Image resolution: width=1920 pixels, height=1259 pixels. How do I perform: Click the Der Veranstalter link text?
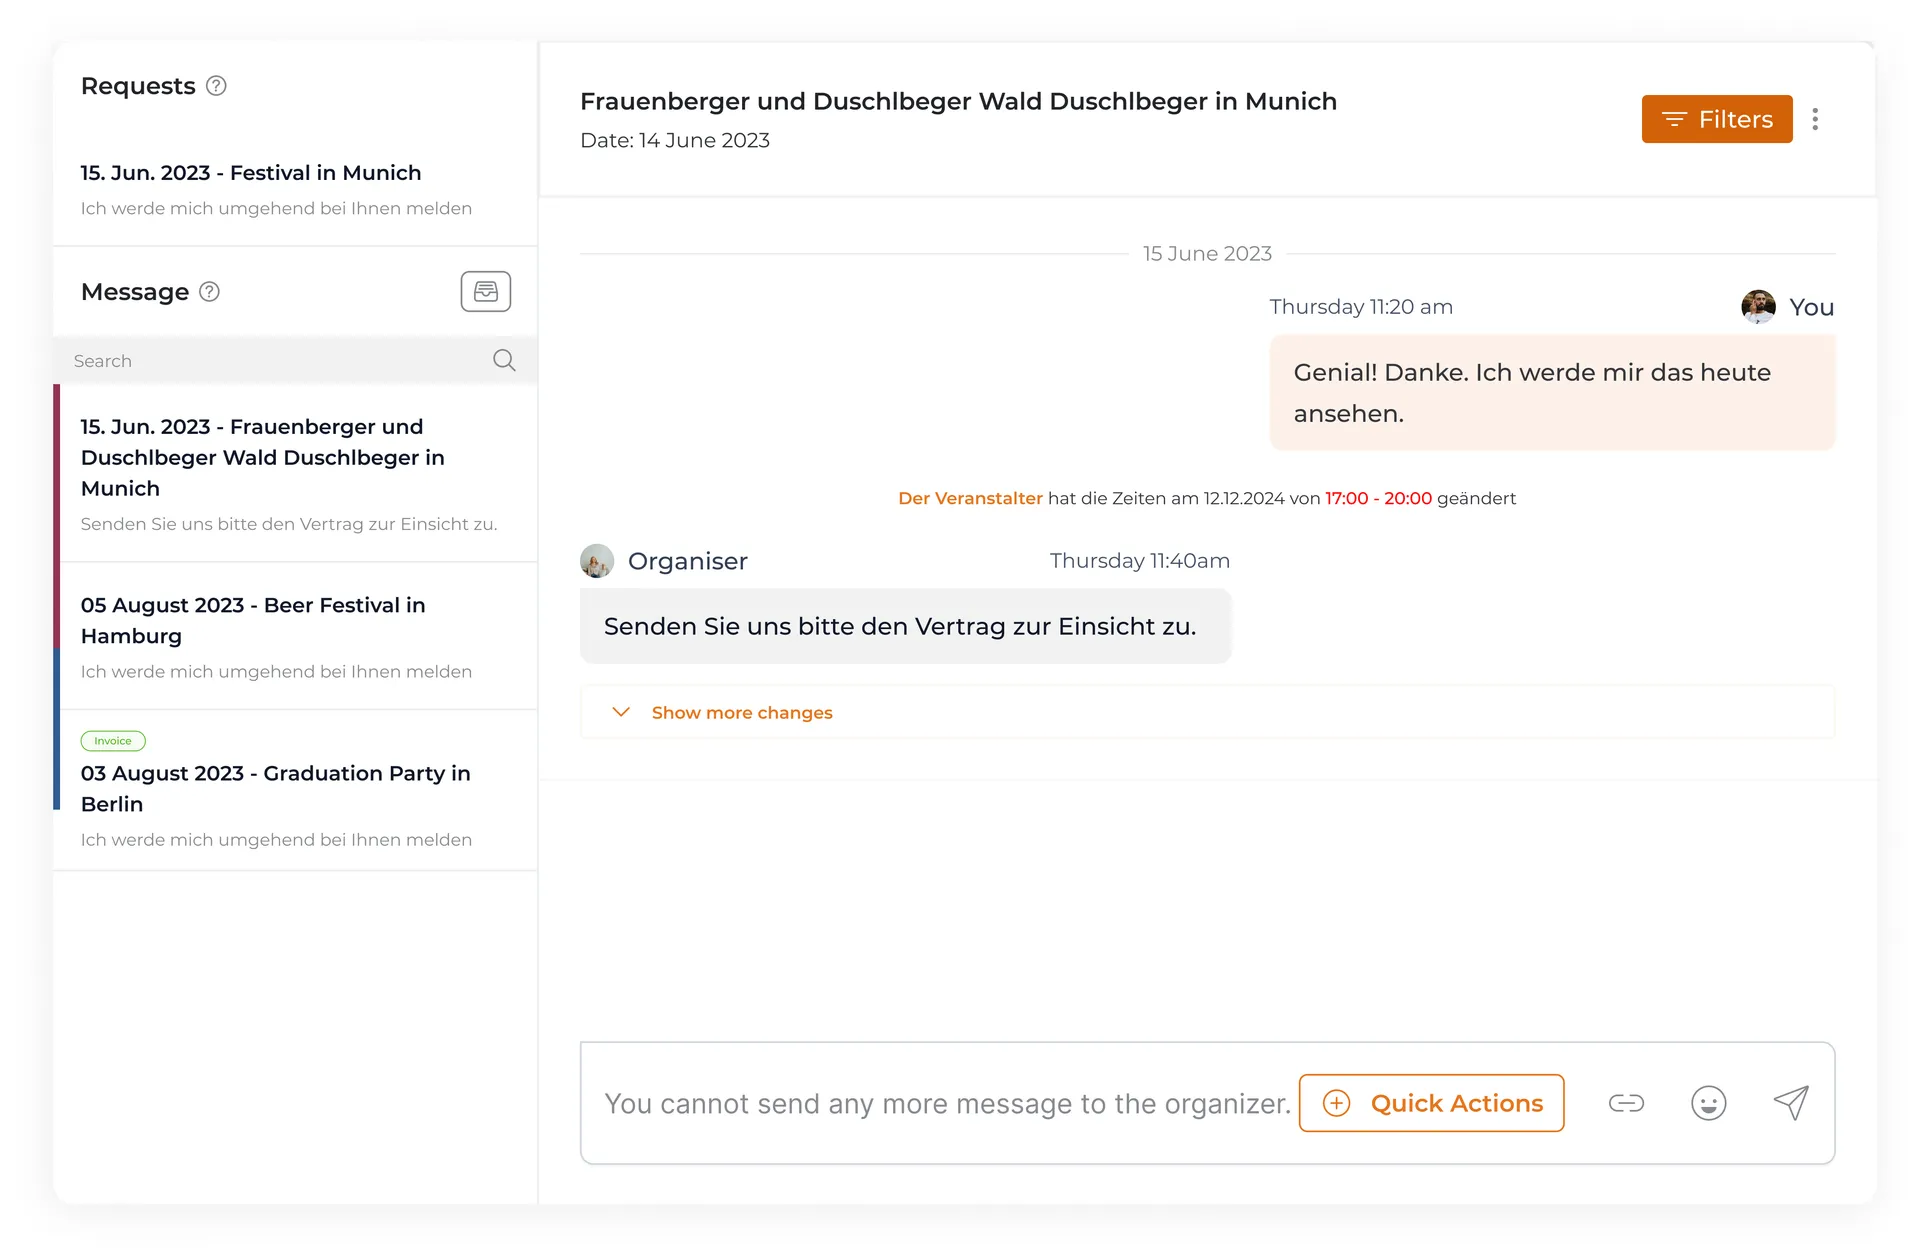(969, 498)
